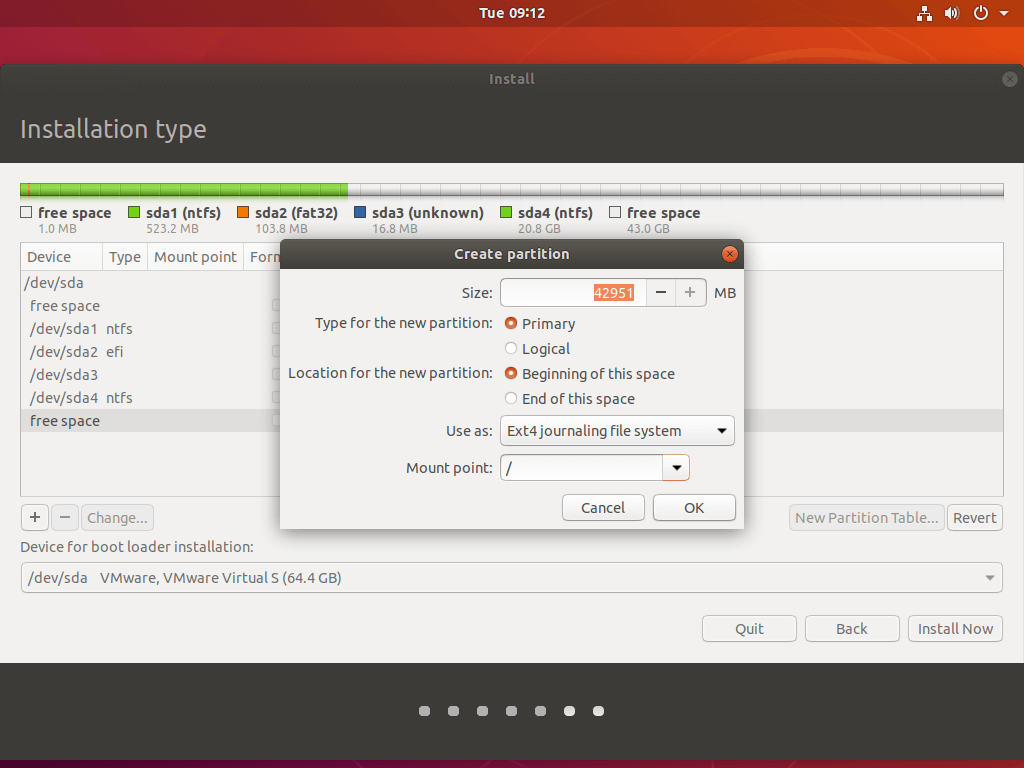The image size is (1024, 768).
Task: Choose Beginning of this space location
Action: click(x=511, y=374)
